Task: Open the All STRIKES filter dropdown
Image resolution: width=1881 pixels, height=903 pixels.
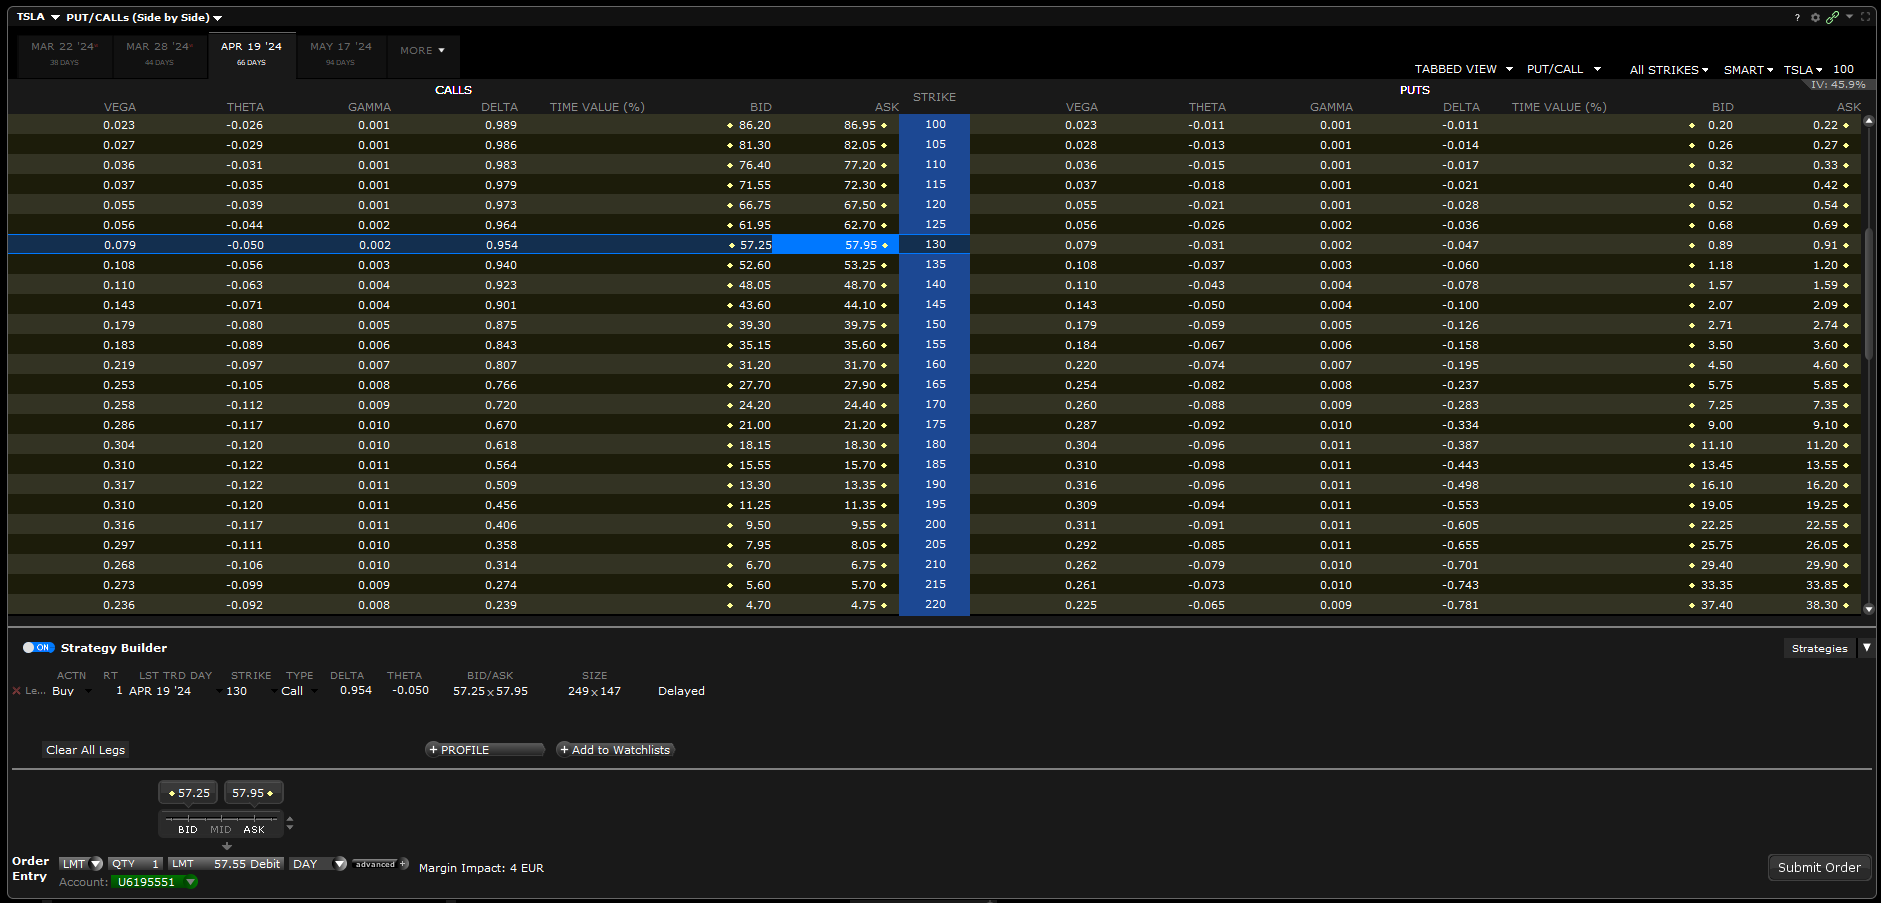Action: [x=1668, y=70]
